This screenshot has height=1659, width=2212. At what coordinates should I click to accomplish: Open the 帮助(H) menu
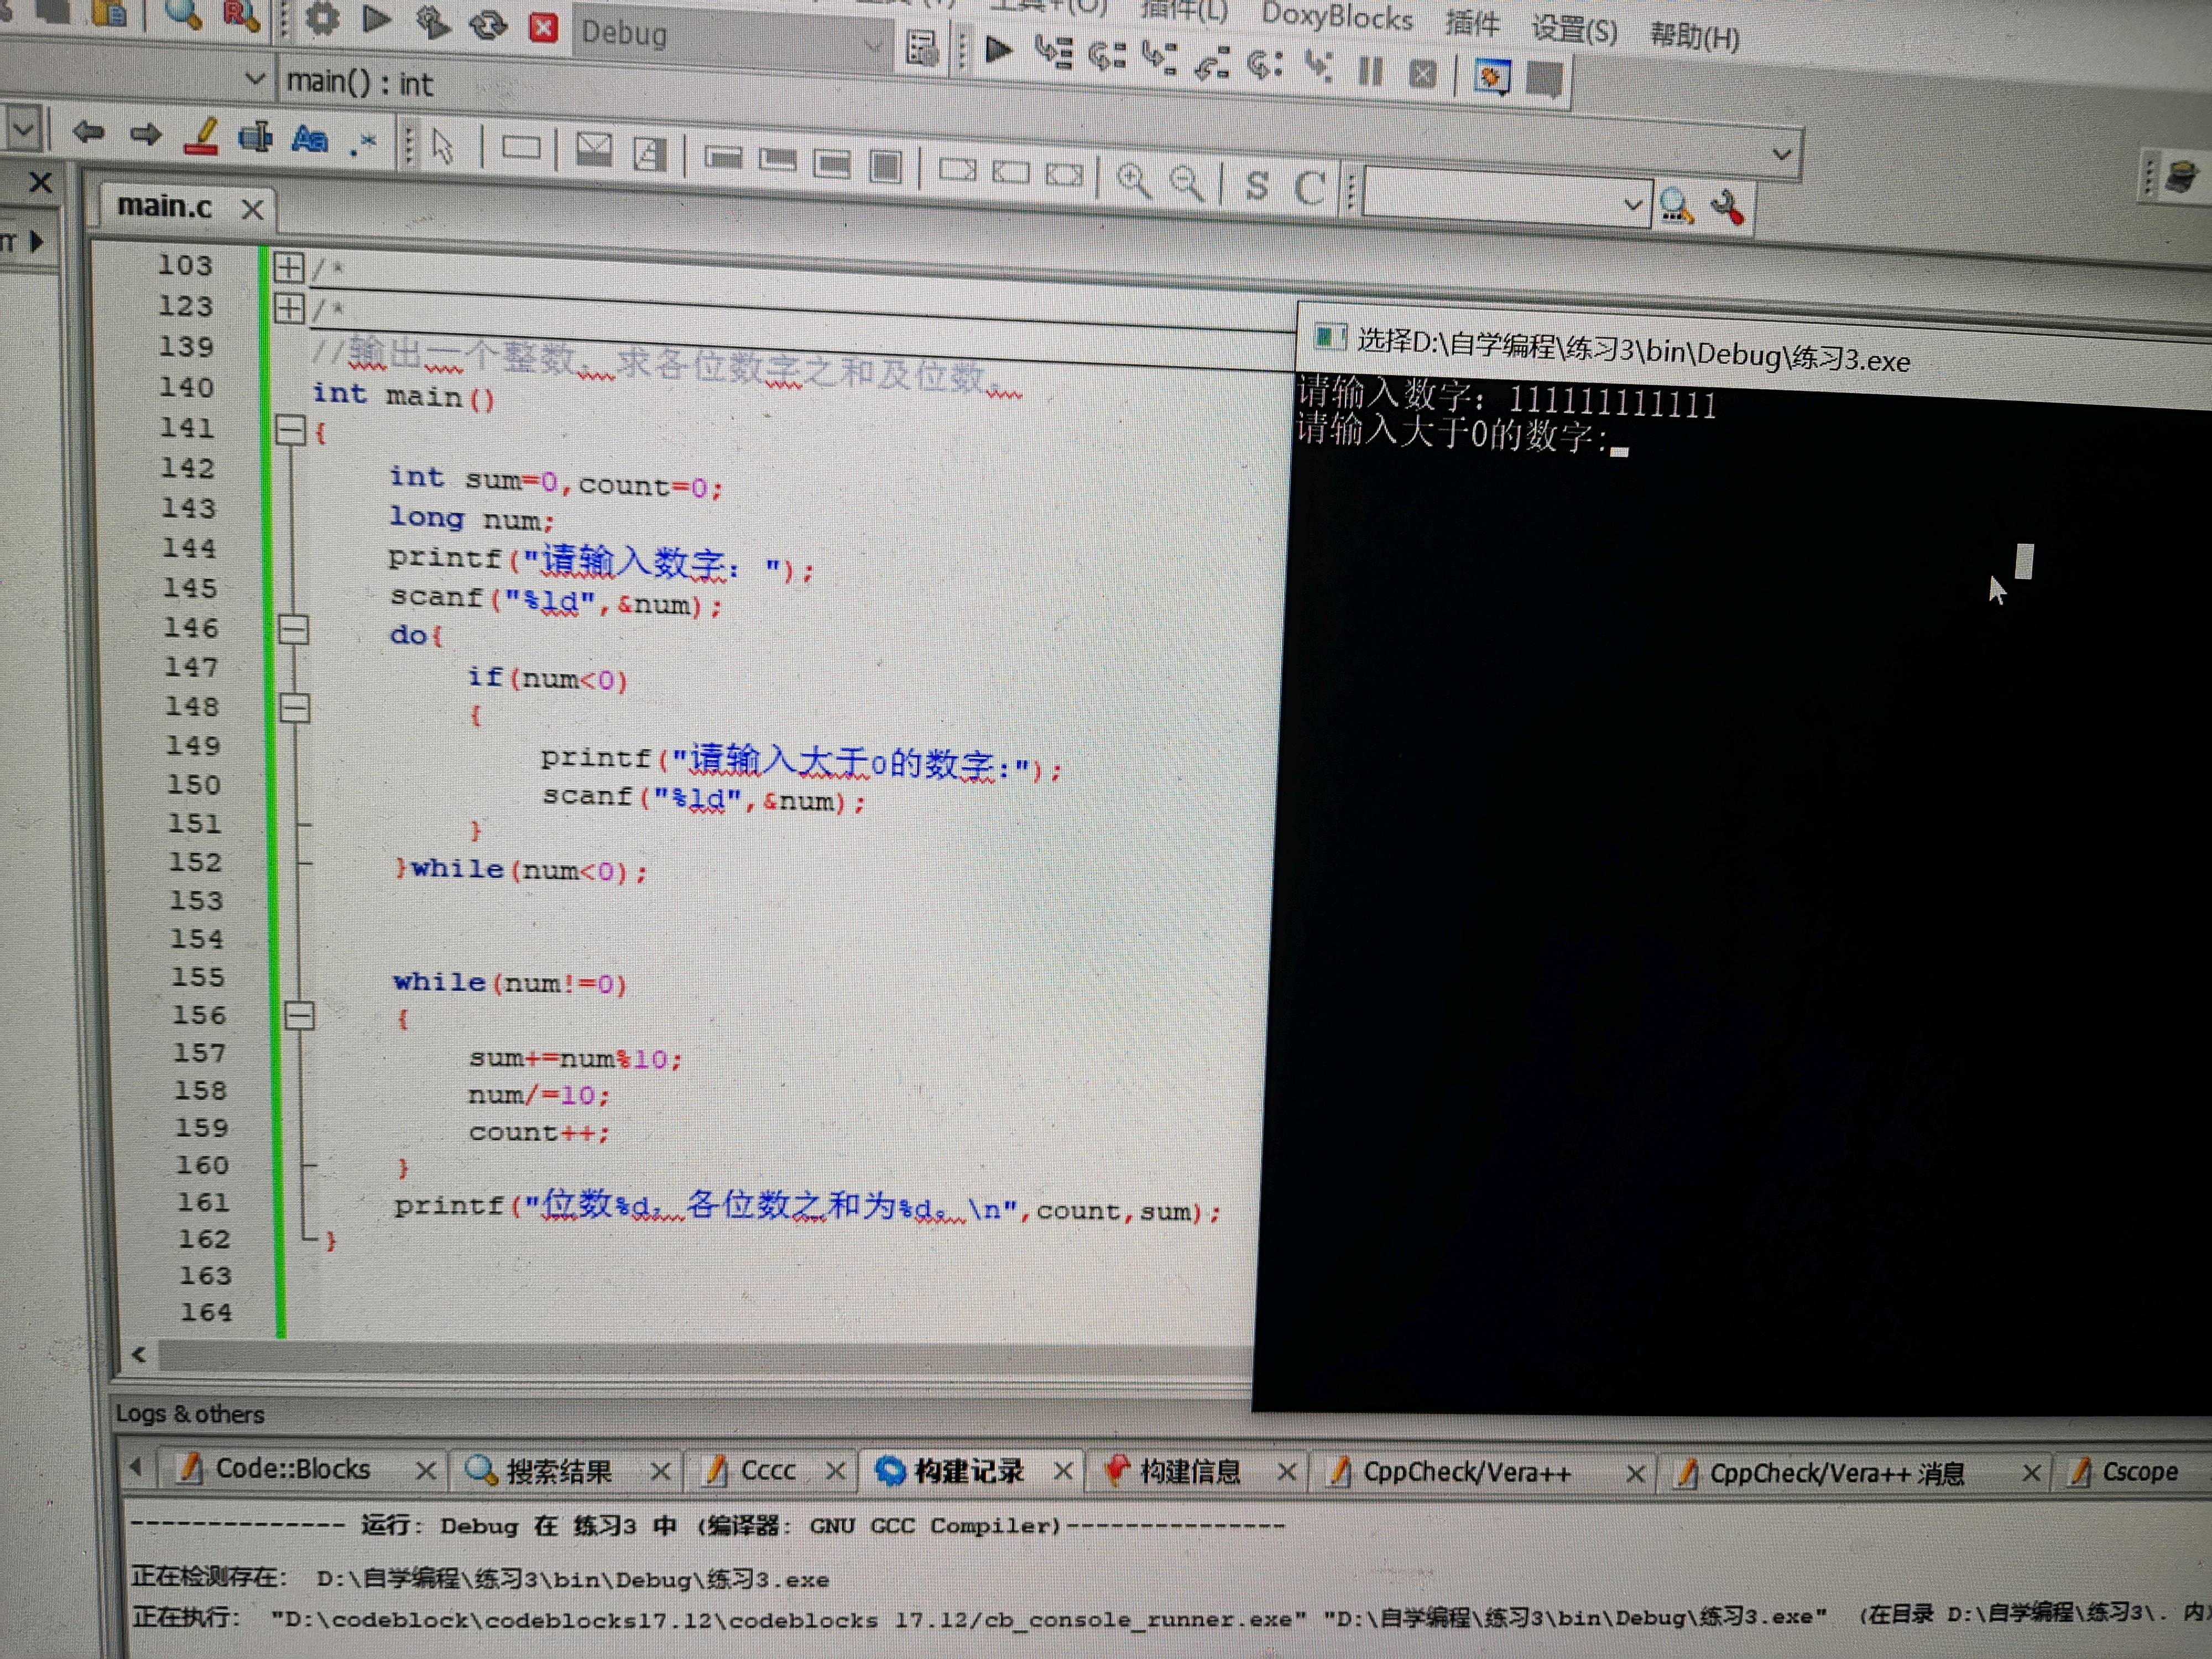(x=1694, y=37)
